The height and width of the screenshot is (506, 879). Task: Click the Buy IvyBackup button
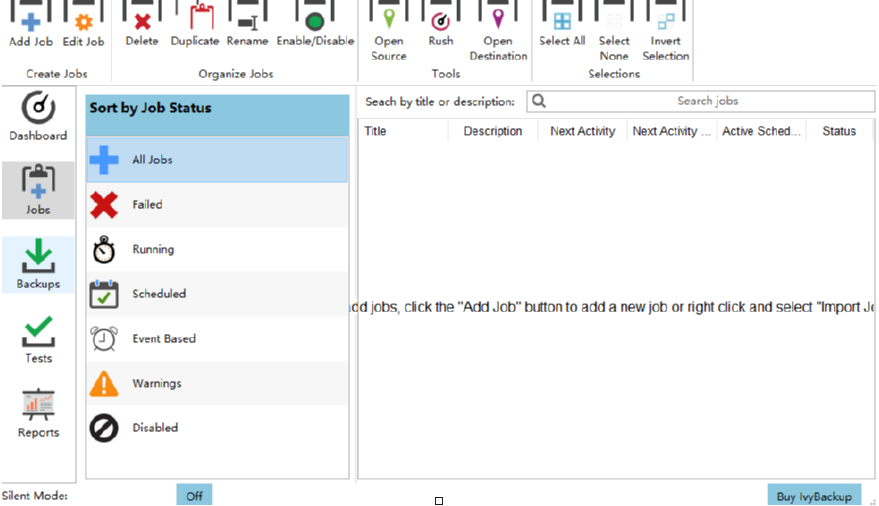814,496
